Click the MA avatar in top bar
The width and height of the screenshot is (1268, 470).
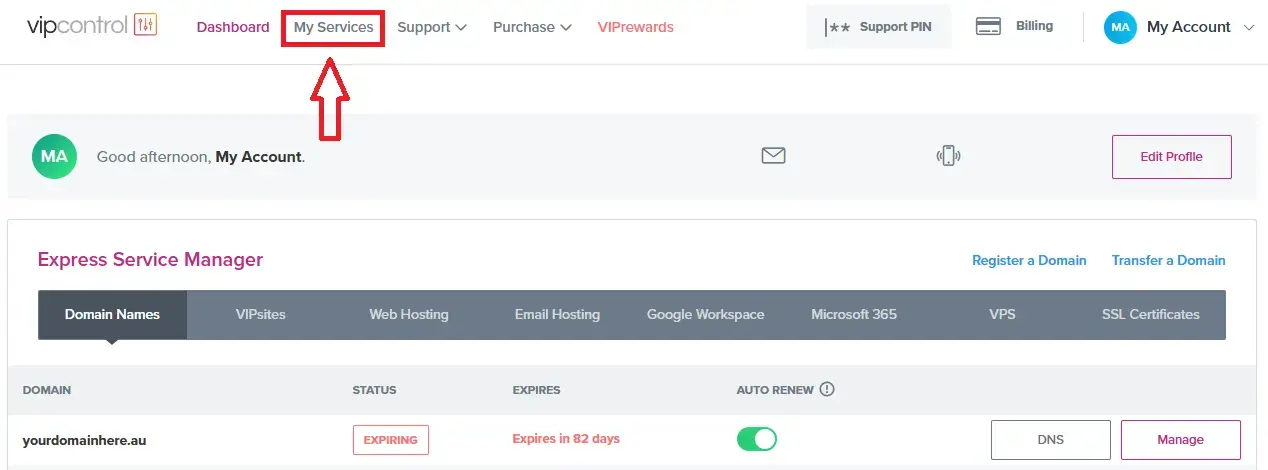tap(1120, 27)
